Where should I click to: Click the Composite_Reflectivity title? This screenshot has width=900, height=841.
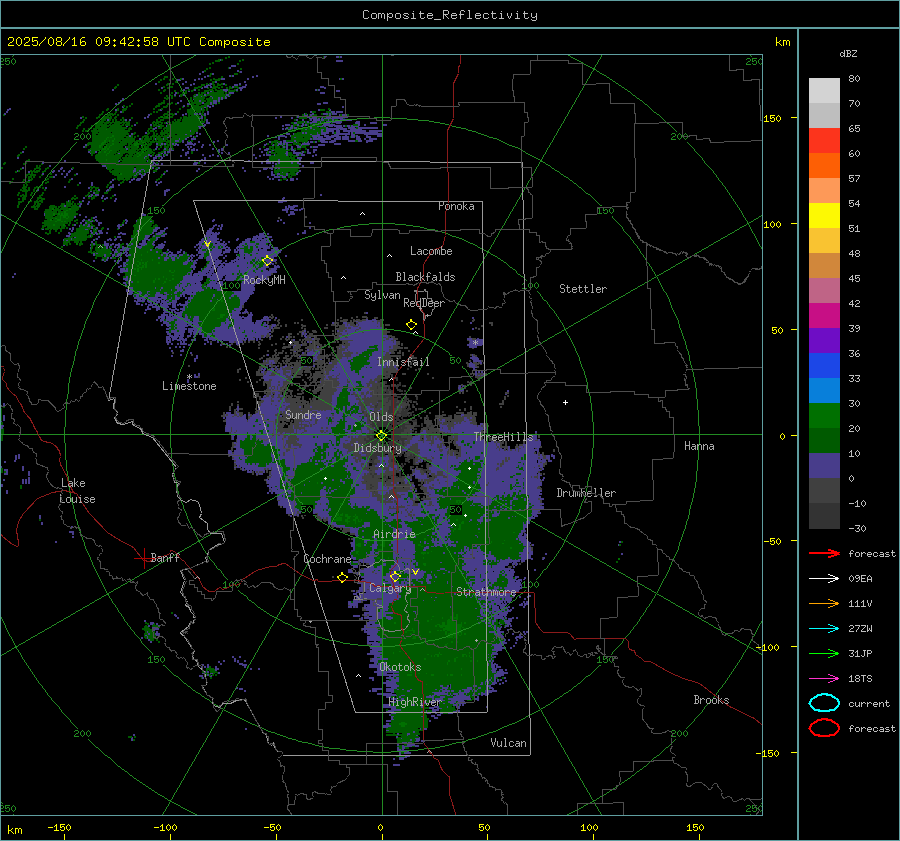450,15
